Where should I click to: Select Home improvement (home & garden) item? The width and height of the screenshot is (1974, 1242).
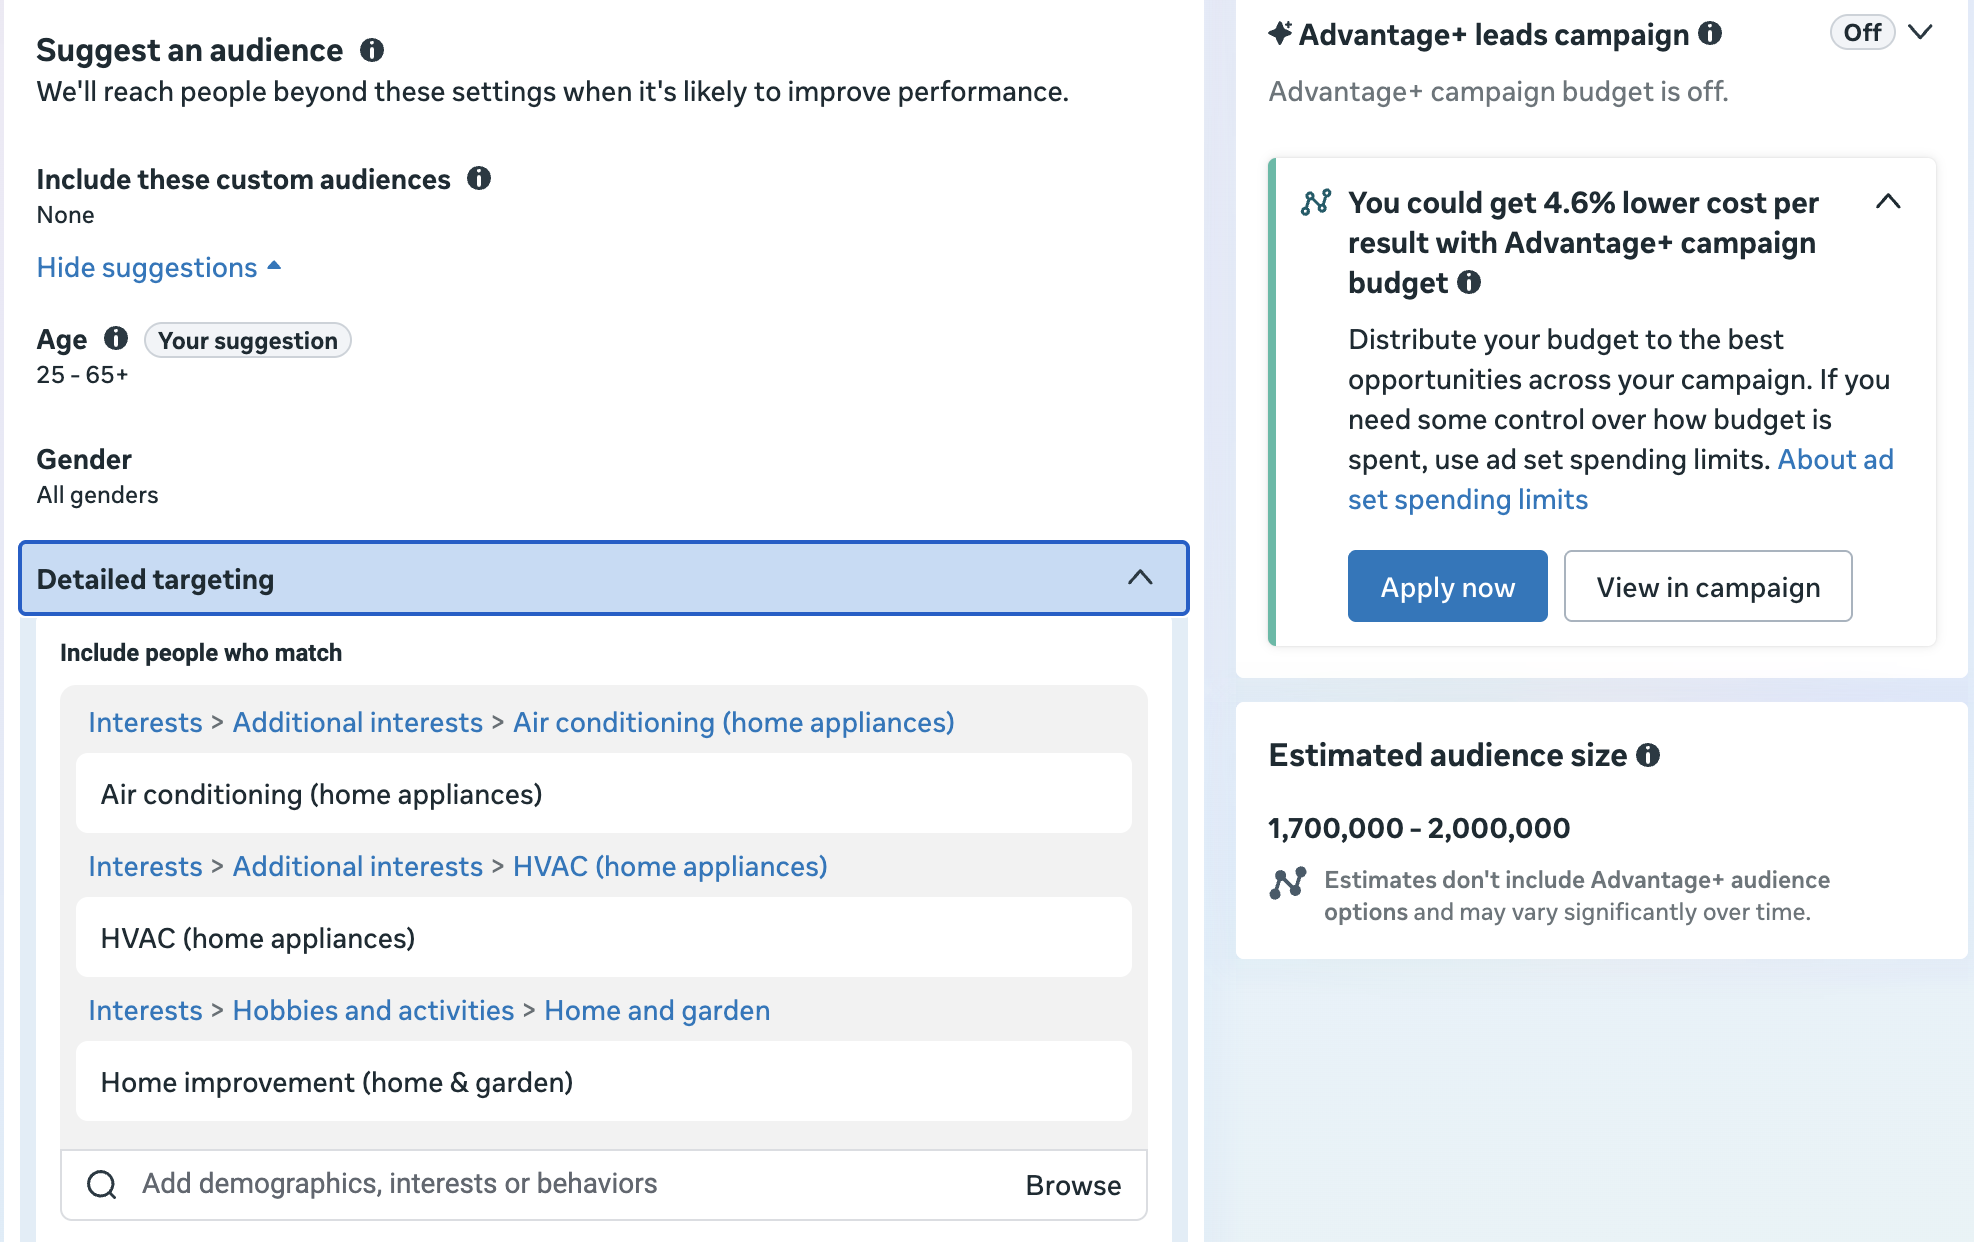(x=604, y=1082)
